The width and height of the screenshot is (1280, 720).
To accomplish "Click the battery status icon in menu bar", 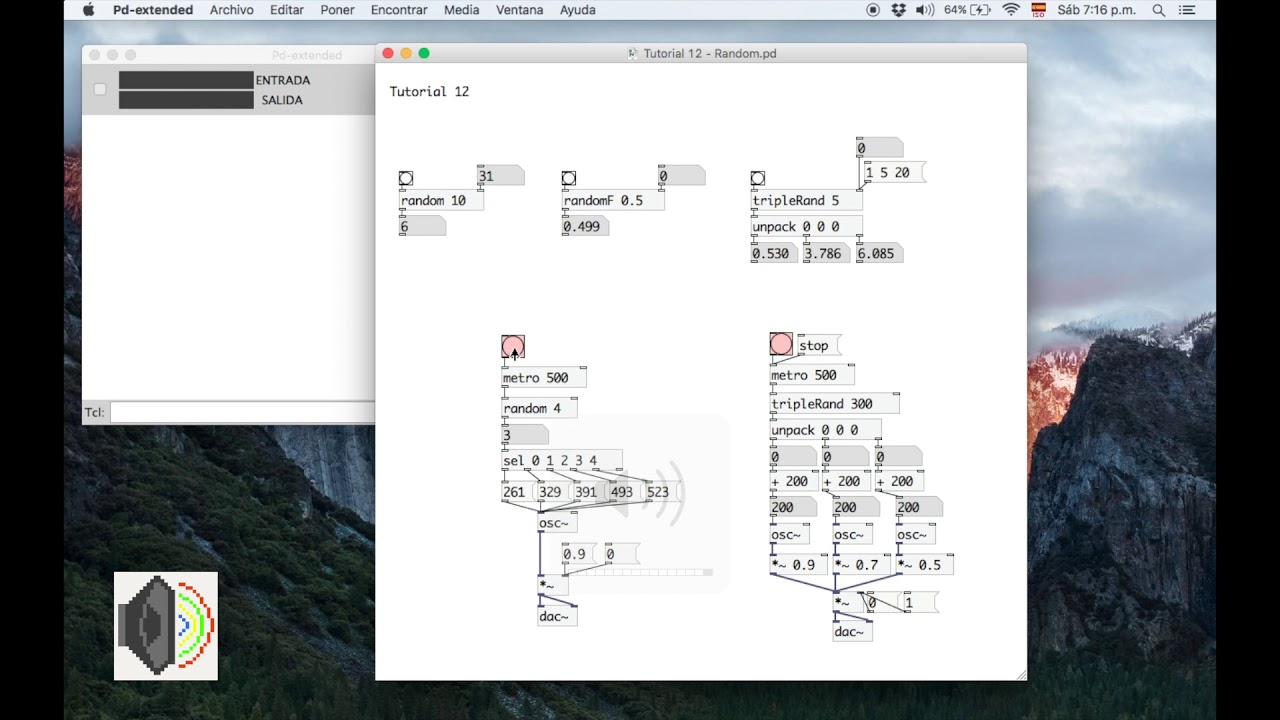I will [x=980, y=10].
